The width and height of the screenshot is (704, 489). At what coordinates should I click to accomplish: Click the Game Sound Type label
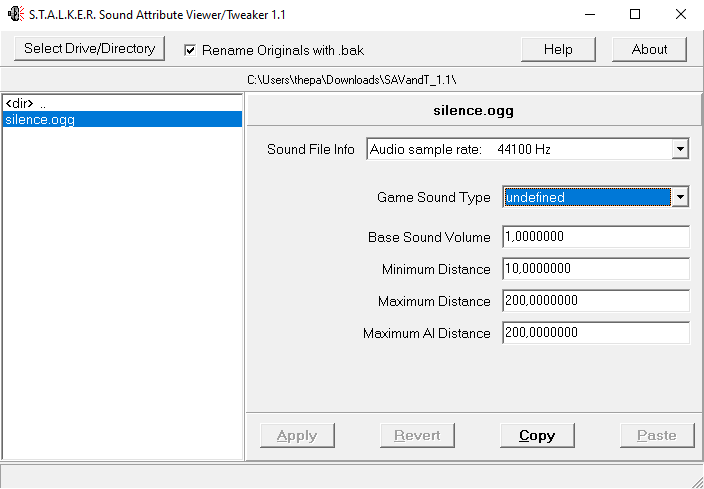point(433,198)
